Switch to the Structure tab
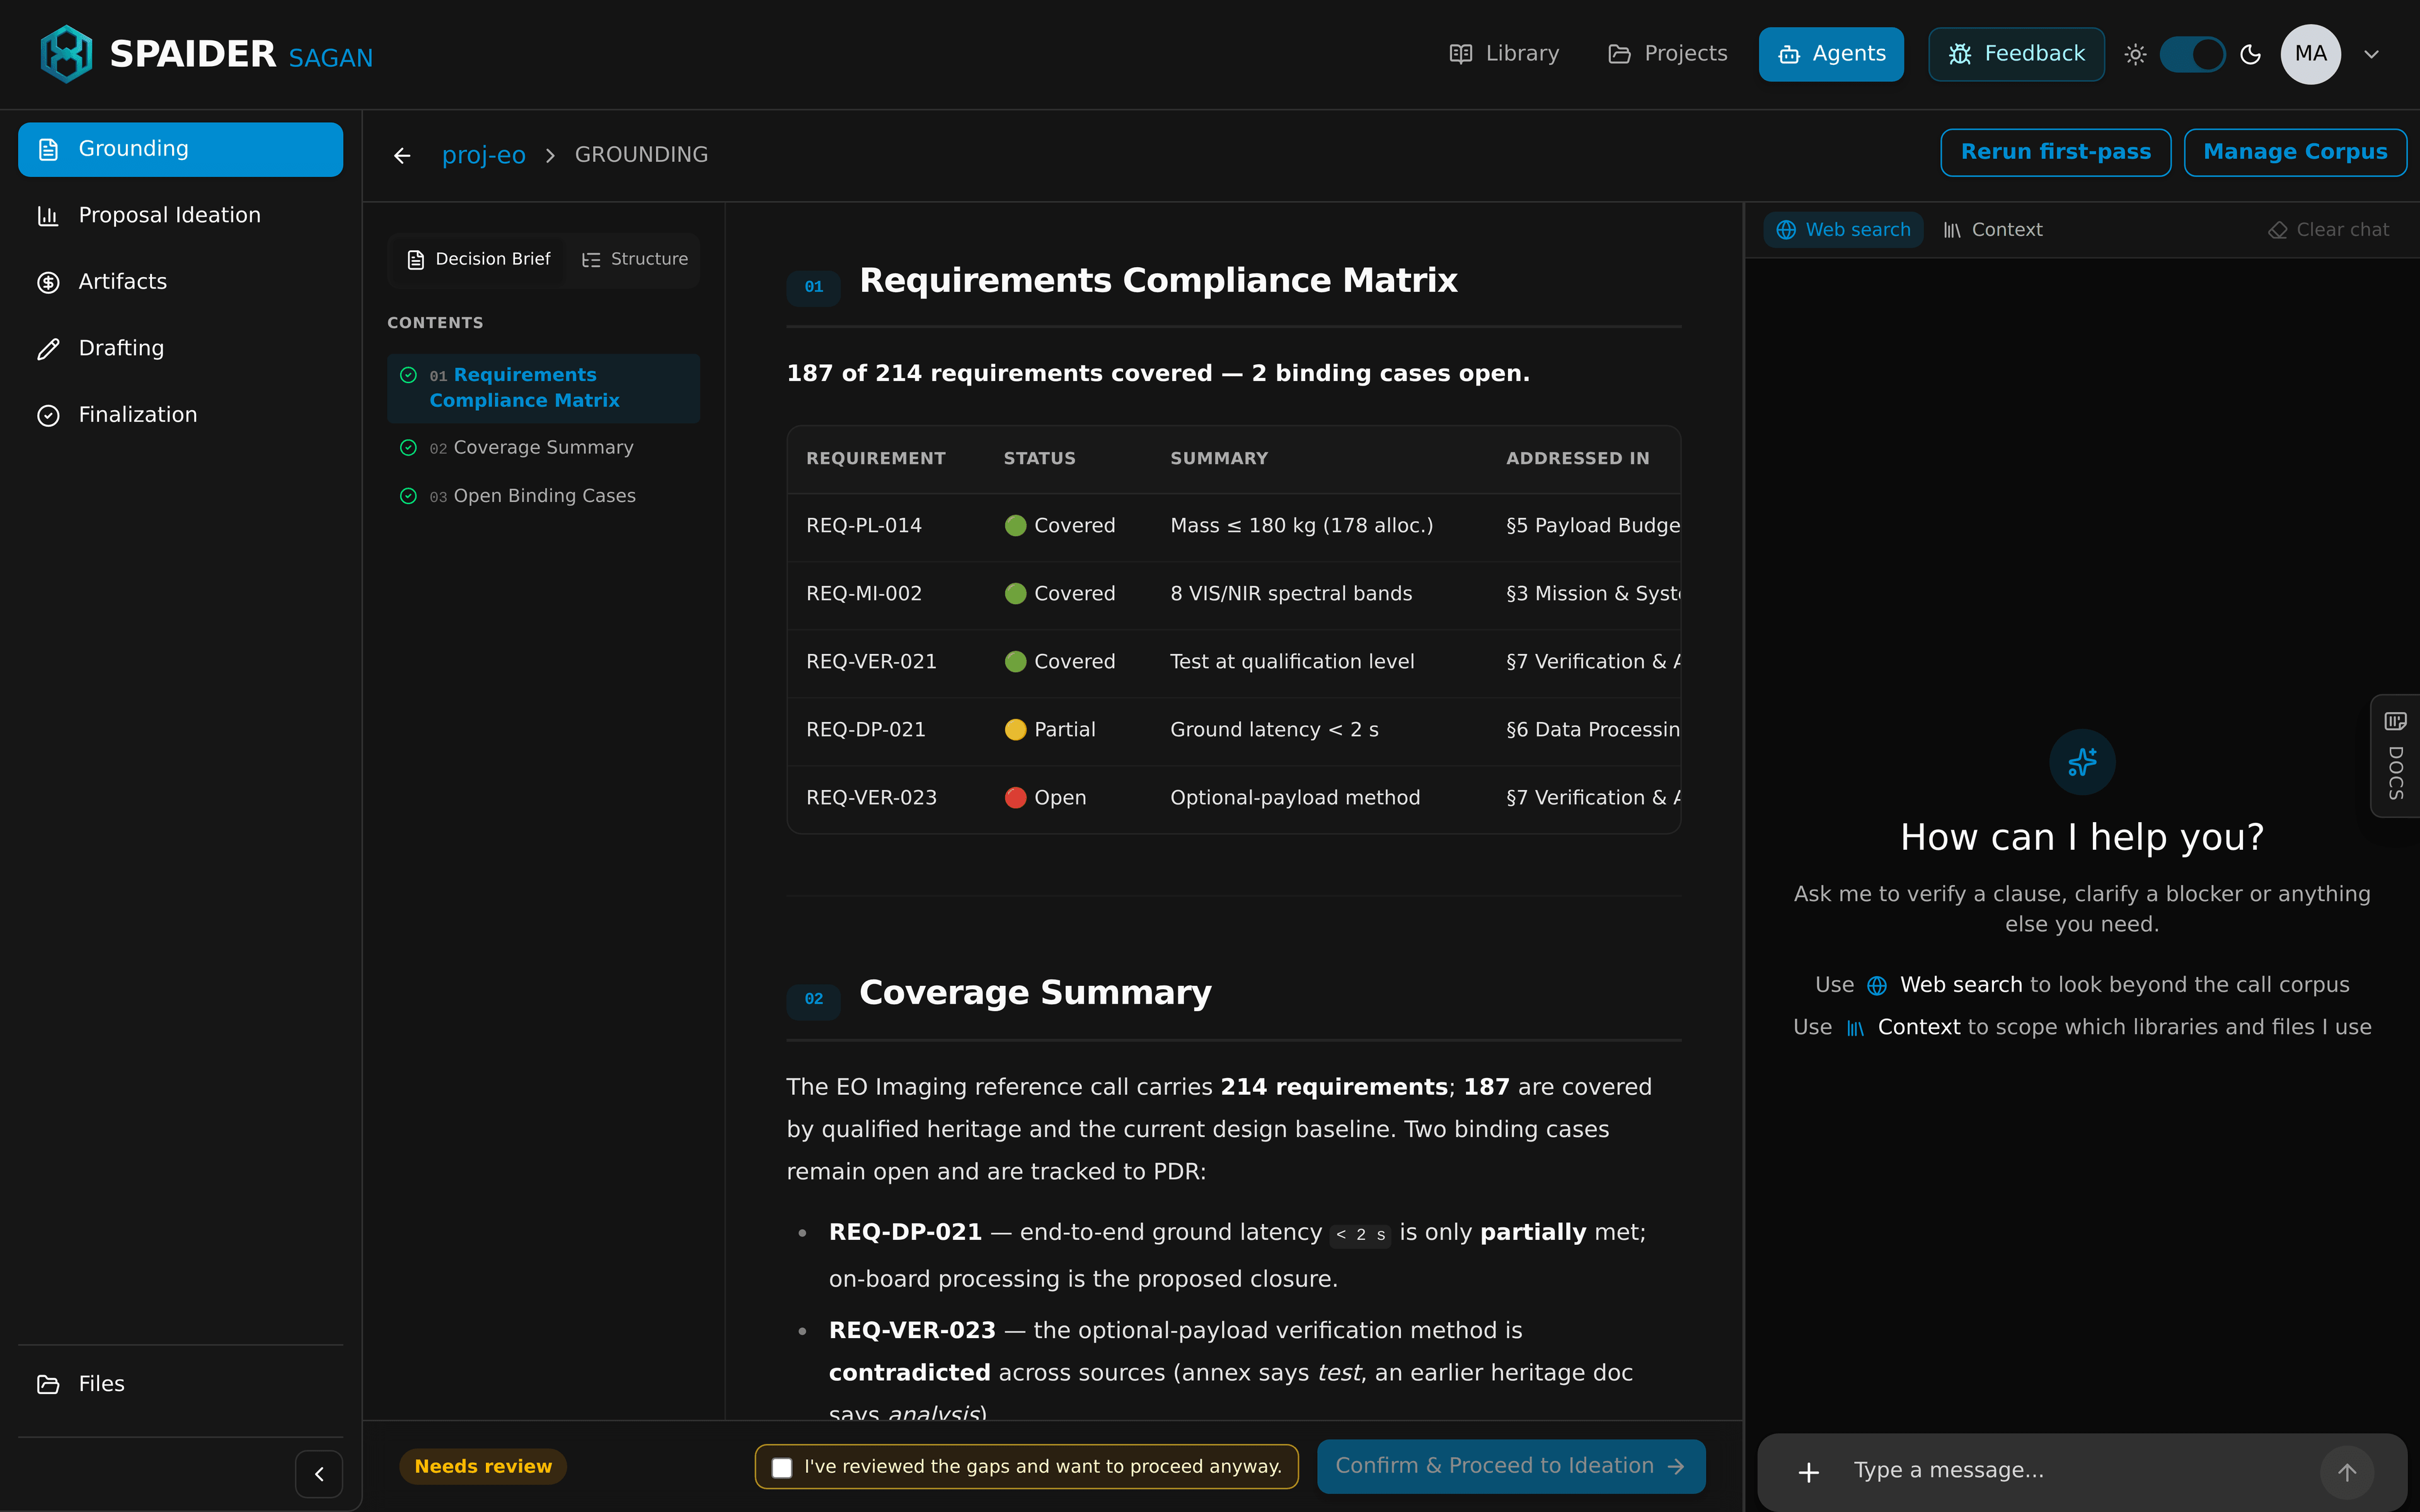Screen dimensions: 2420x1512 click(635, 259)
